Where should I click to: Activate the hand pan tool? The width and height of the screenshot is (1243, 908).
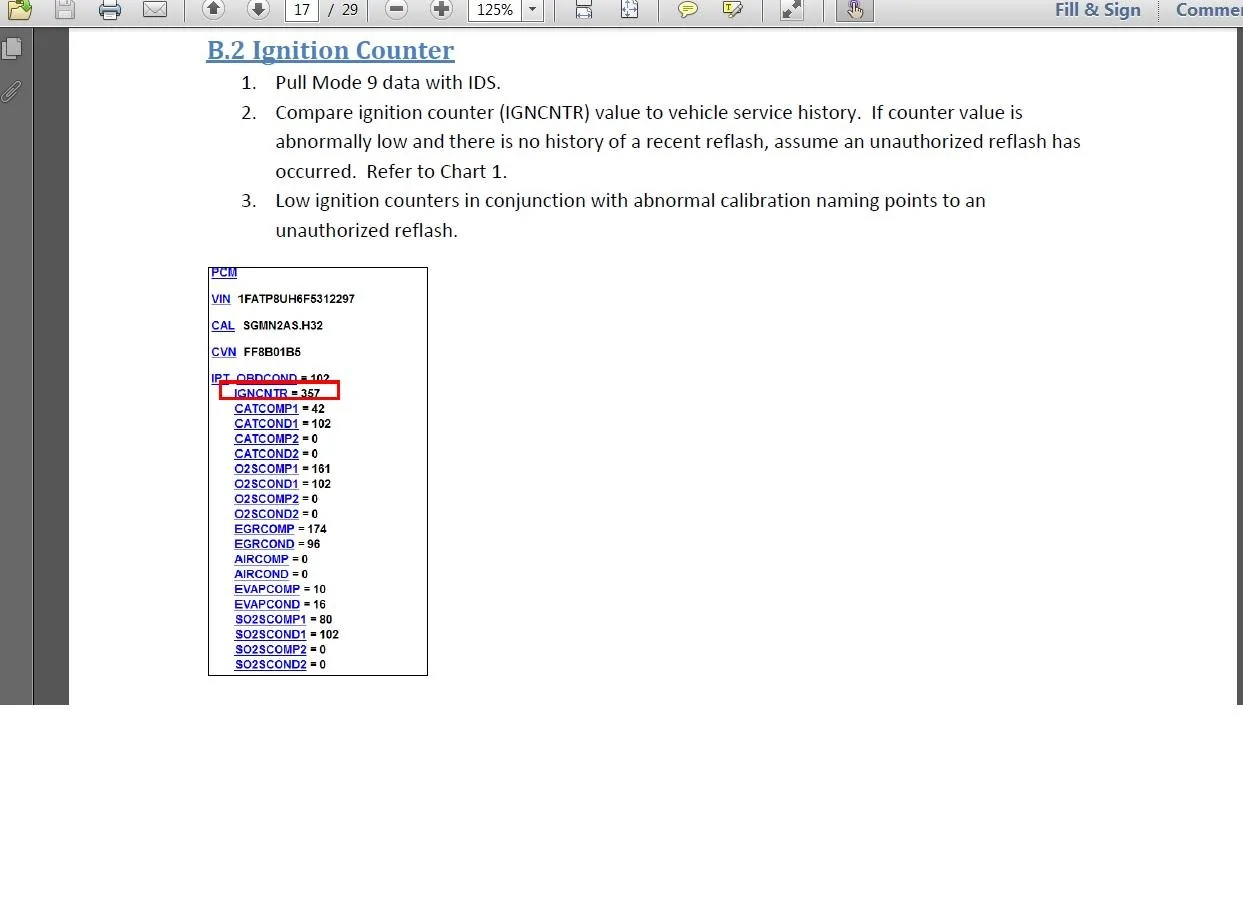coord(854,10)
